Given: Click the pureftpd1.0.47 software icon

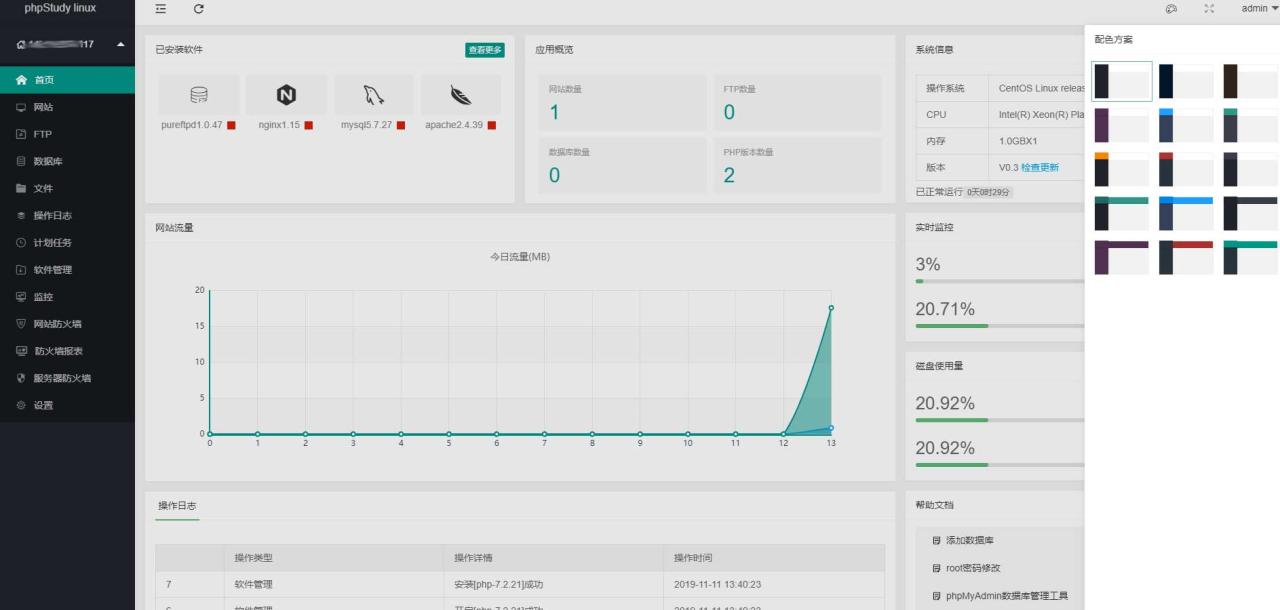Looking at the screenshot, I should (199, 95).
